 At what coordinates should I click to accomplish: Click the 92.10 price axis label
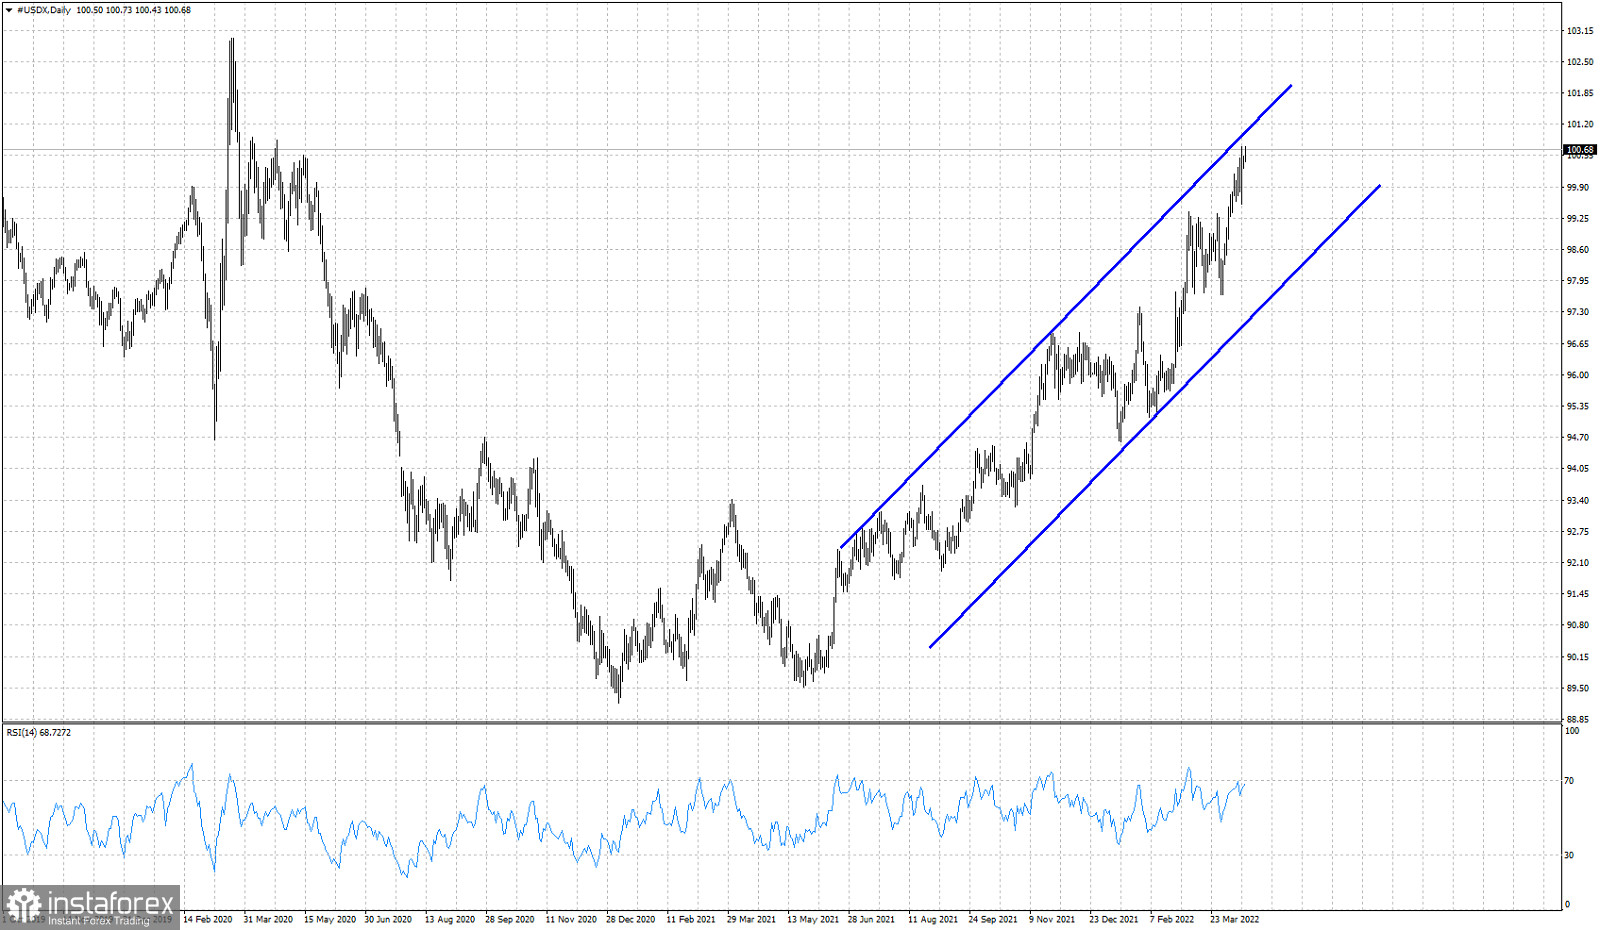1578,563
